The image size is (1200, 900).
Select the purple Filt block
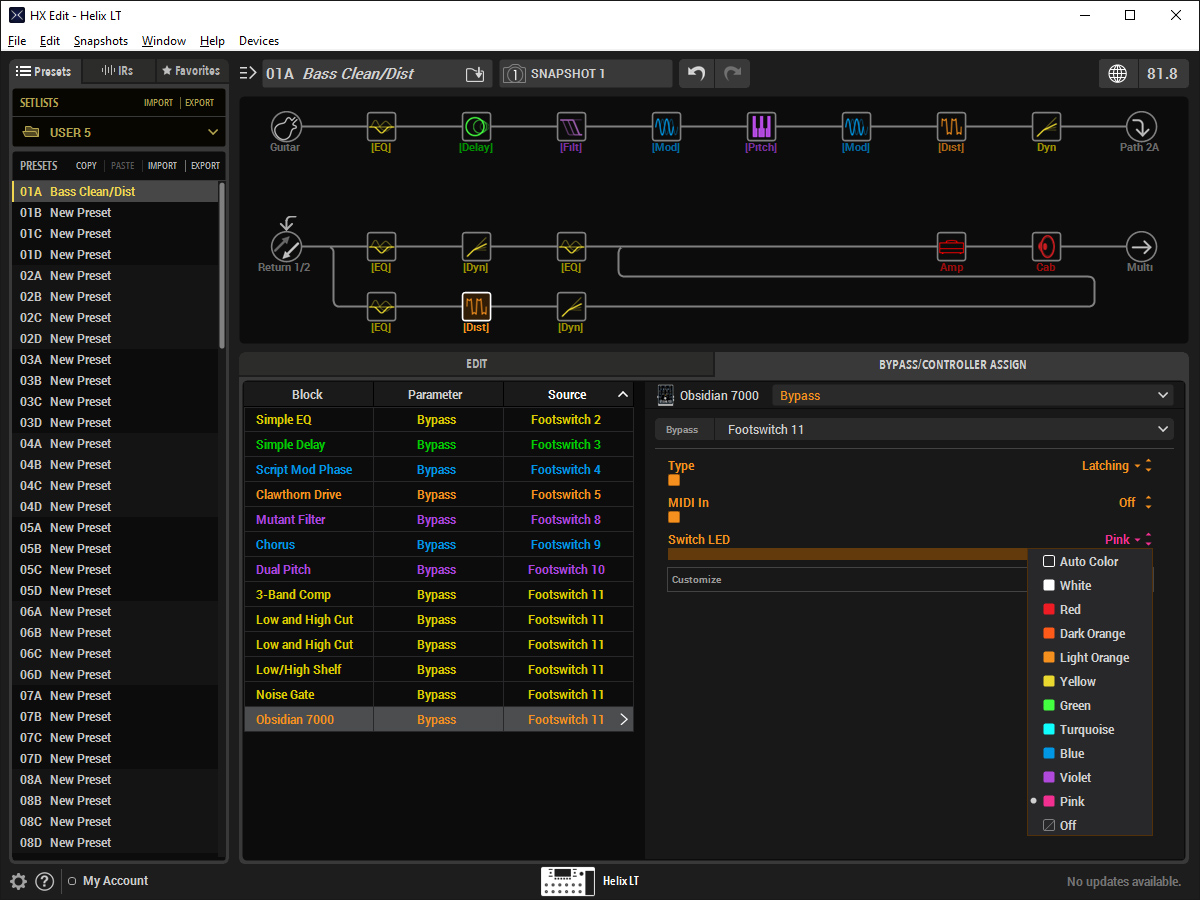tap(571, 127)
